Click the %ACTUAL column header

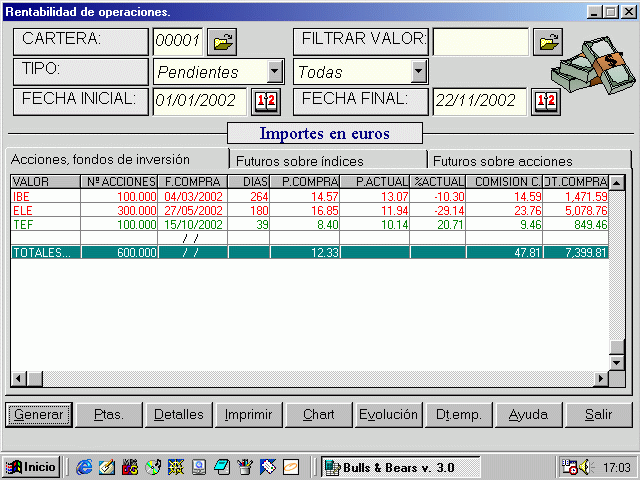tap(438, 182)
